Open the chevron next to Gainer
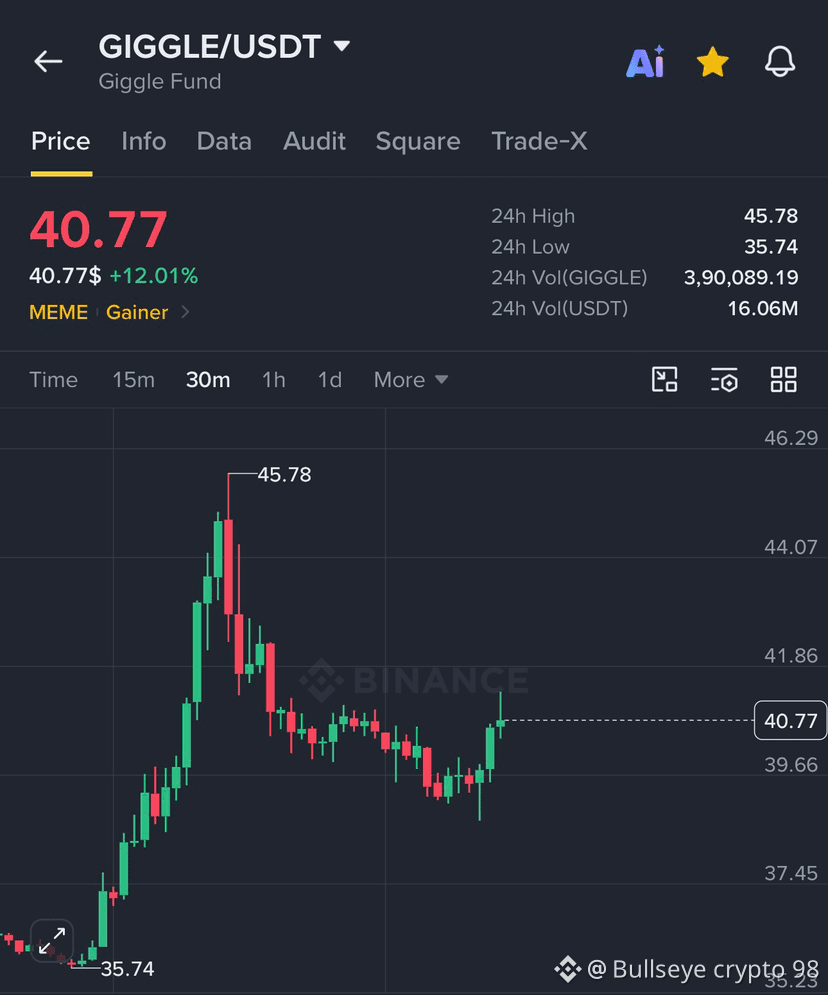 coord(185,312)
